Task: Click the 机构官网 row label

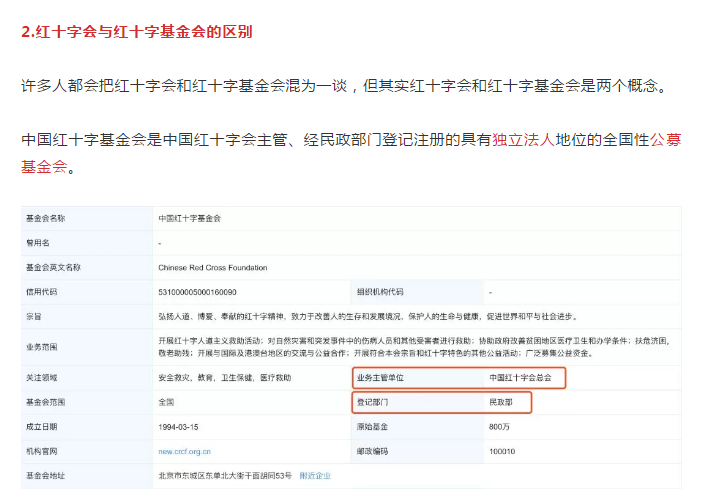Action: pos(42,451)
